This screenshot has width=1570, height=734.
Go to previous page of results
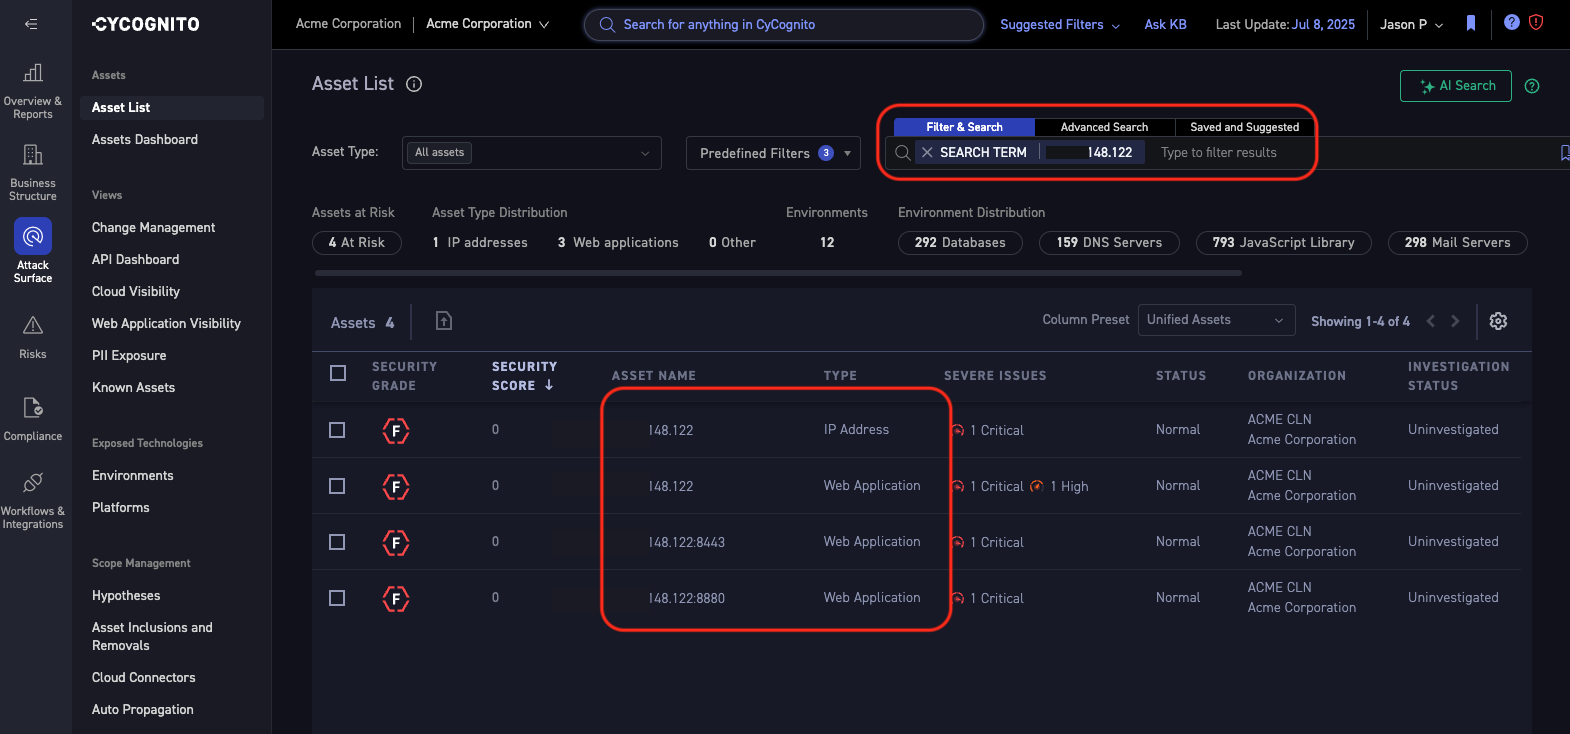click(x=1431, y=321)
